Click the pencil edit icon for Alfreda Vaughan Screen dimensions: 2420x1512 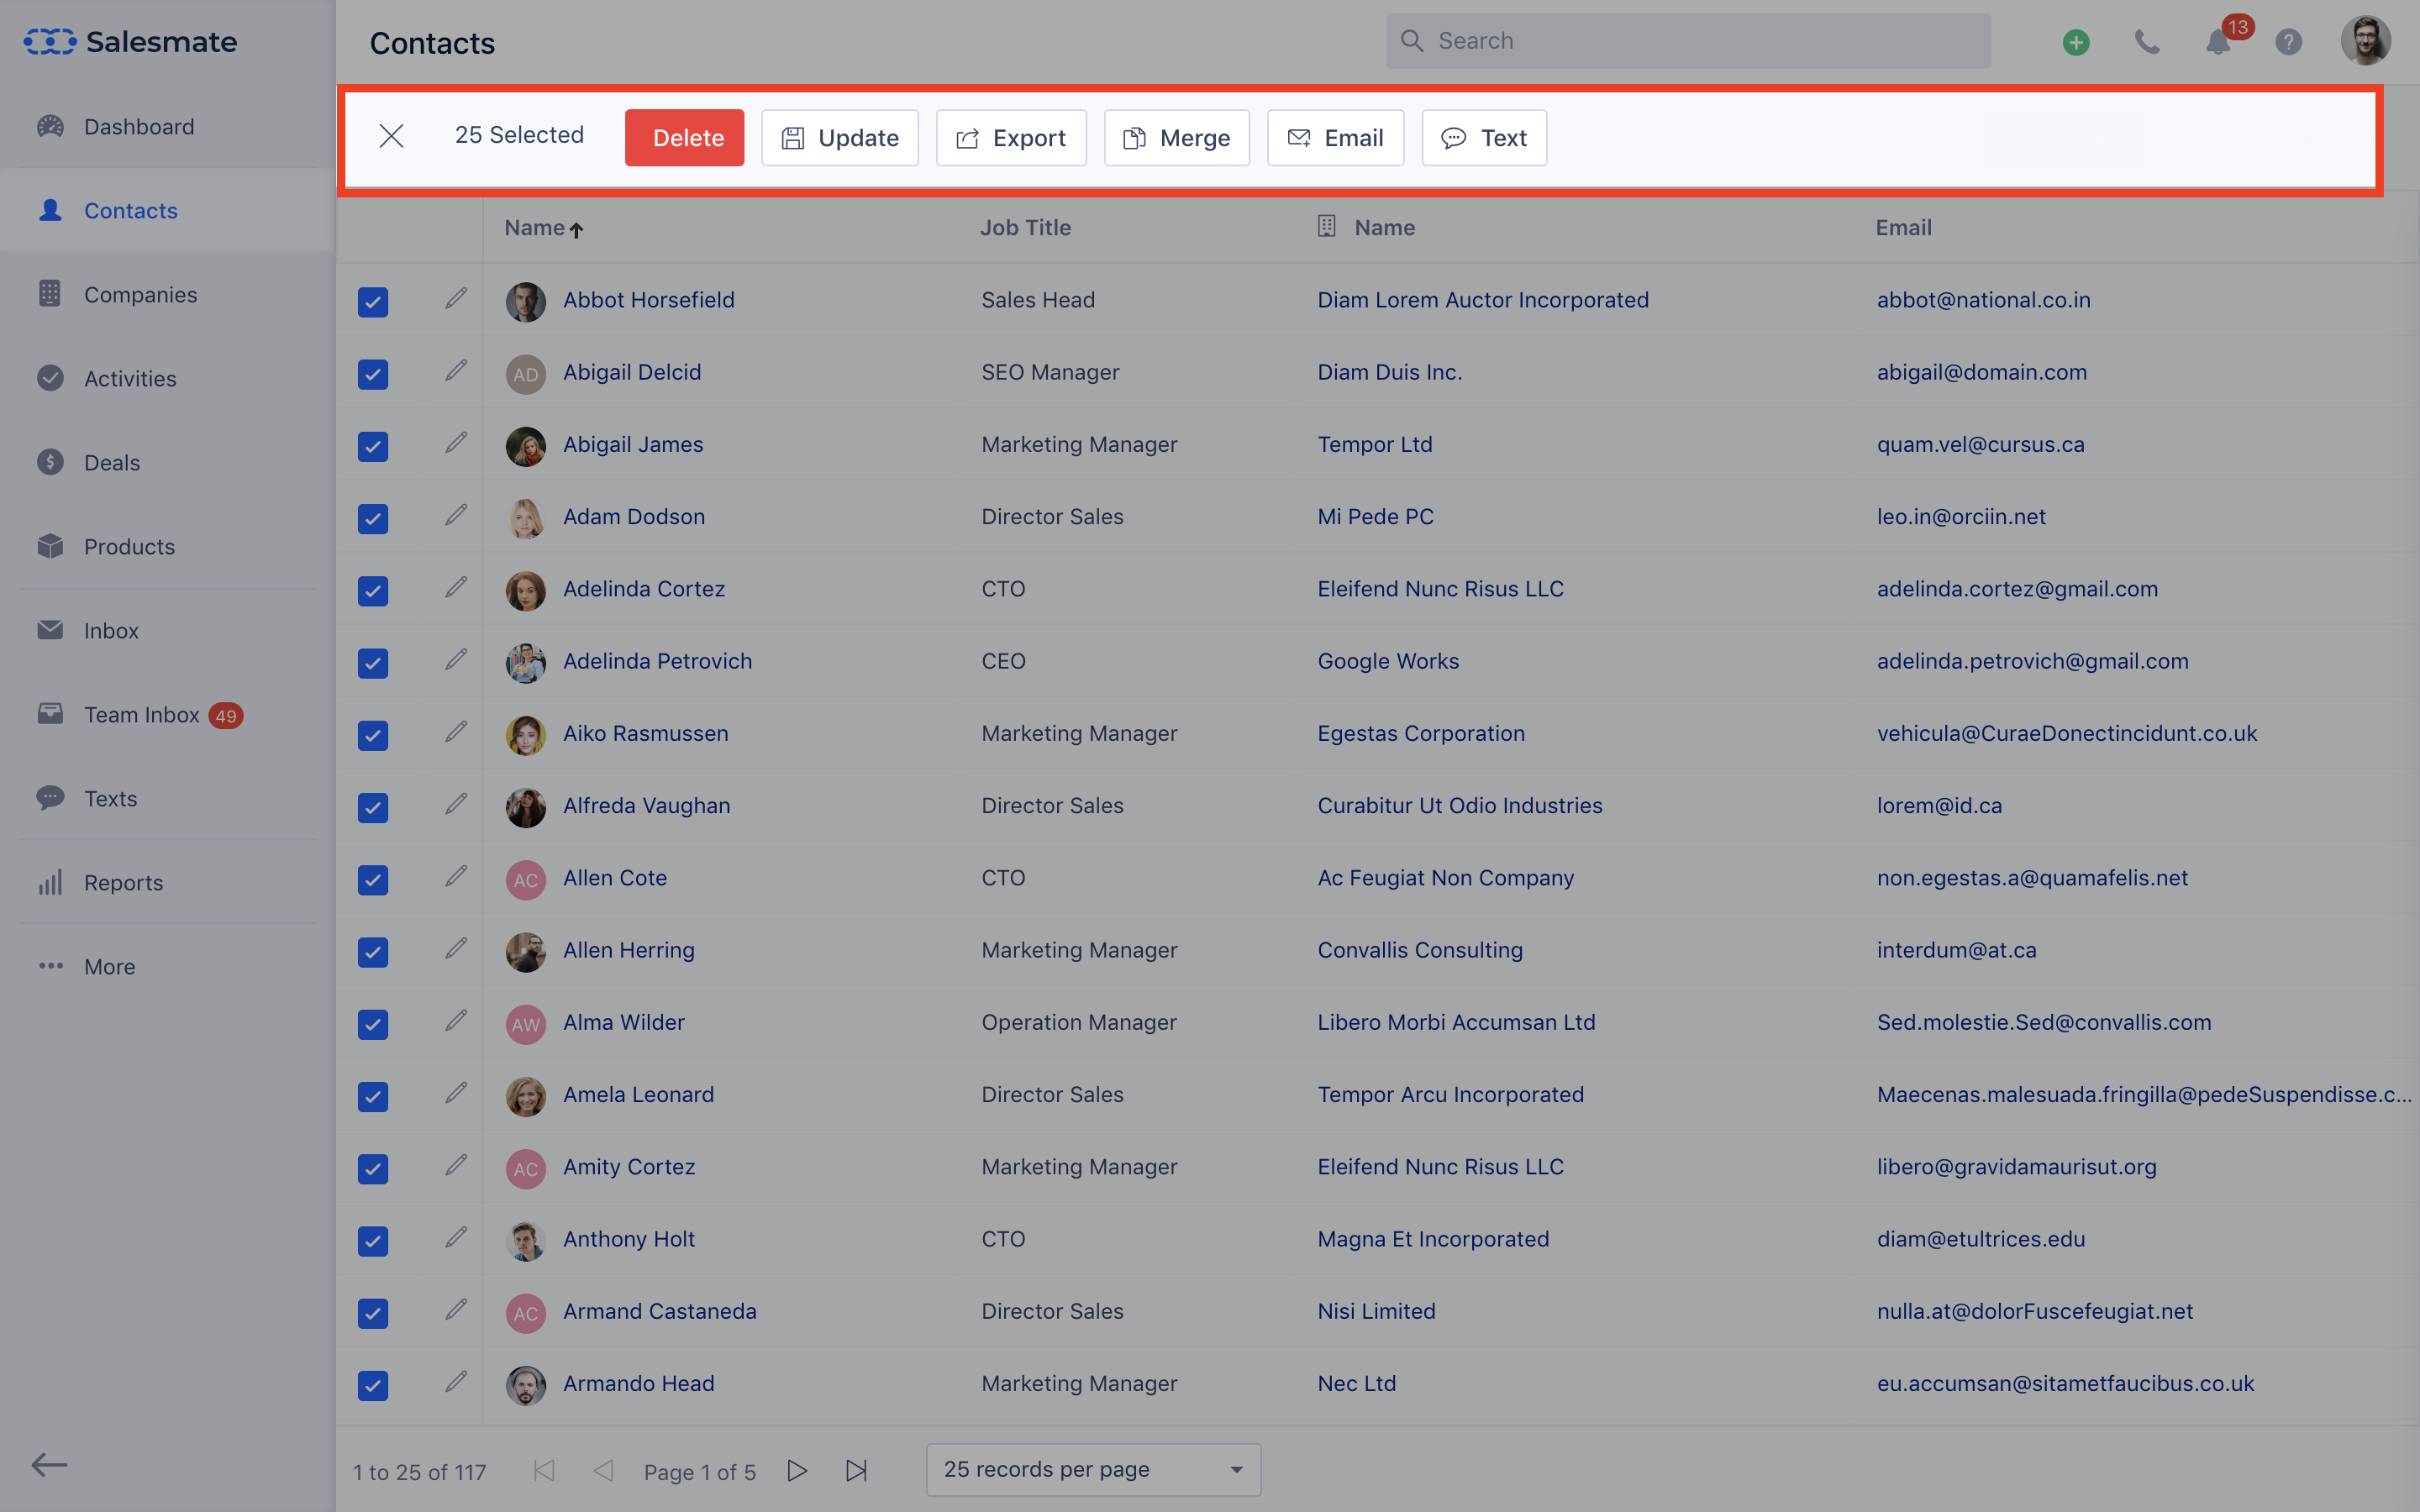(456, 804)
